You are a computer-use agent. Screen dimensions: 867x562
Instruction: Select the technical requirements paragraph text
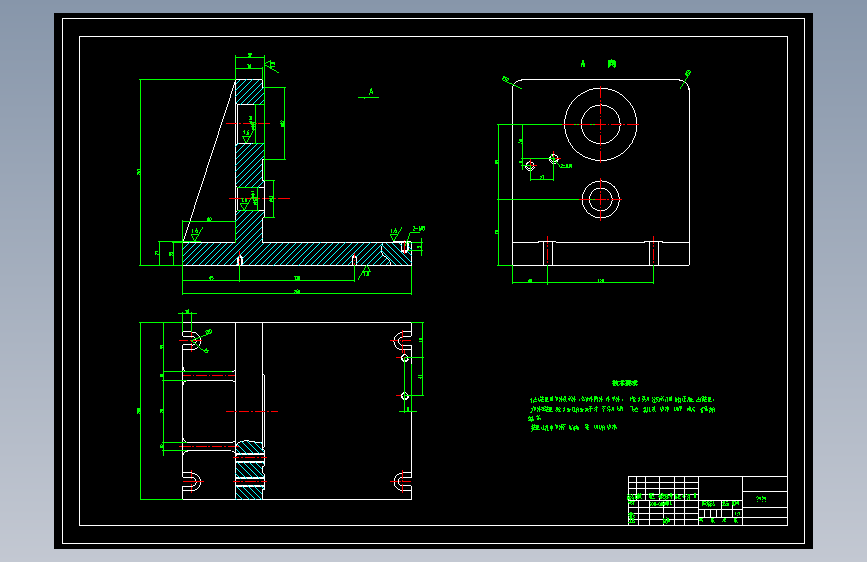tap(622, 413)
